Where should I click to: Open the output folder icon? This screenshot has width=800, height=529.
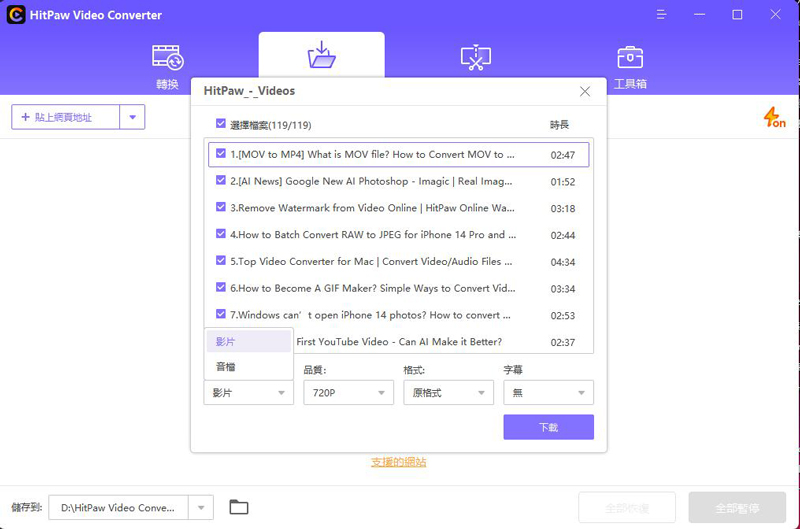[239, 507]
